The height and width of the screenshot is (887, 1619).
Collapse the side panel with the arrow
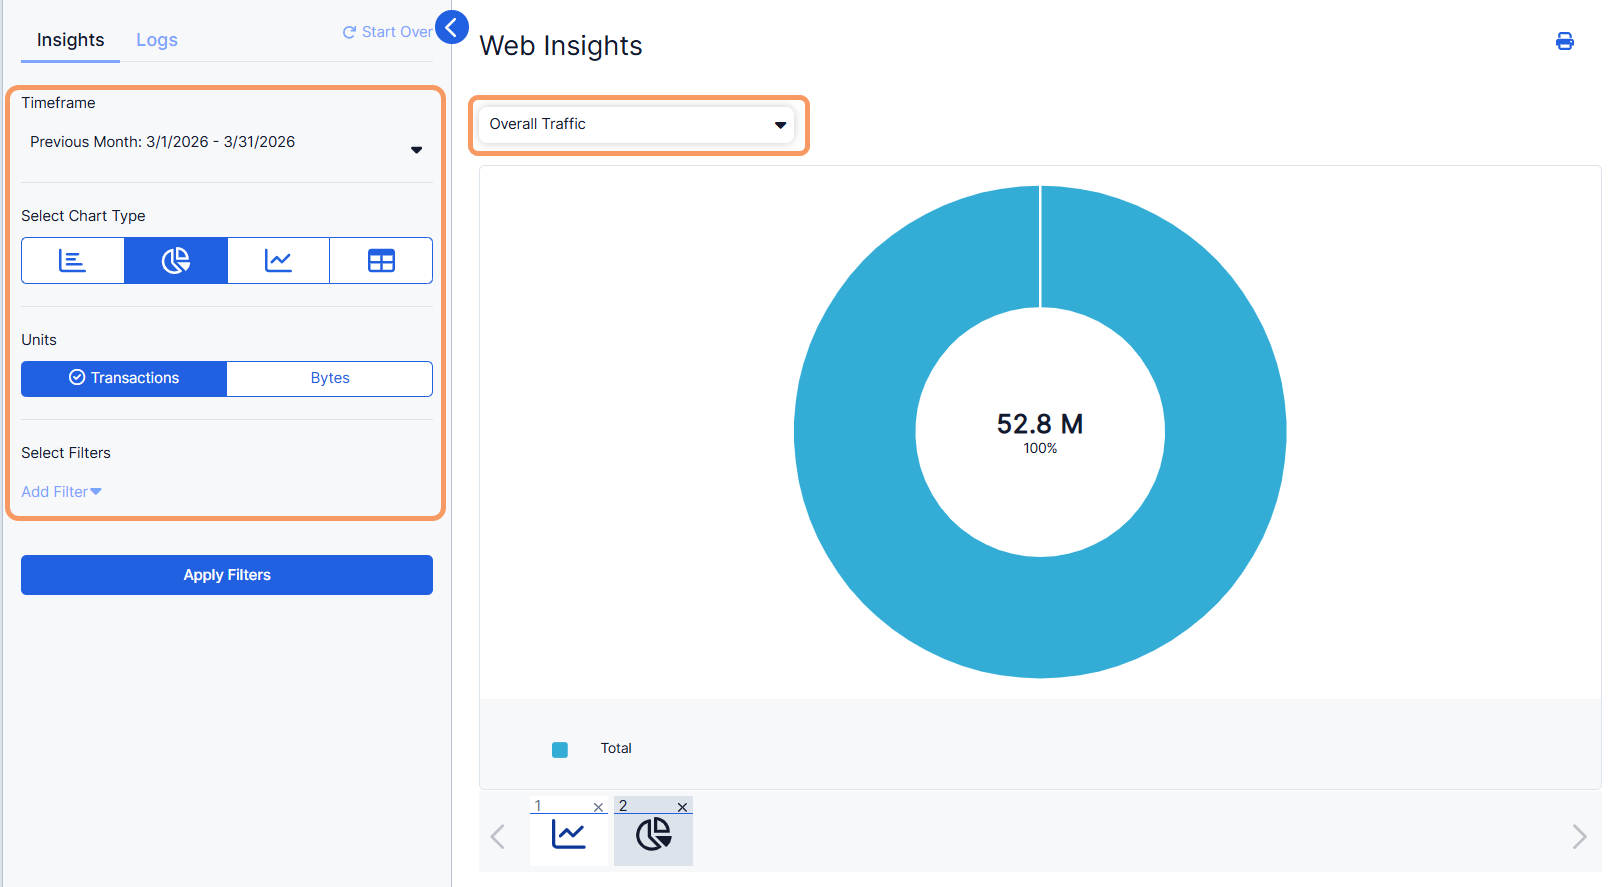click(x=452, y=27)
